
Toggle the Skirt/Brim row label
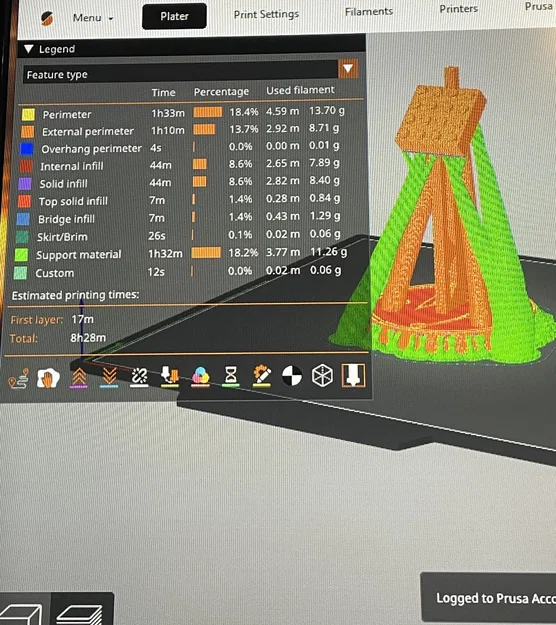(62, 237)
